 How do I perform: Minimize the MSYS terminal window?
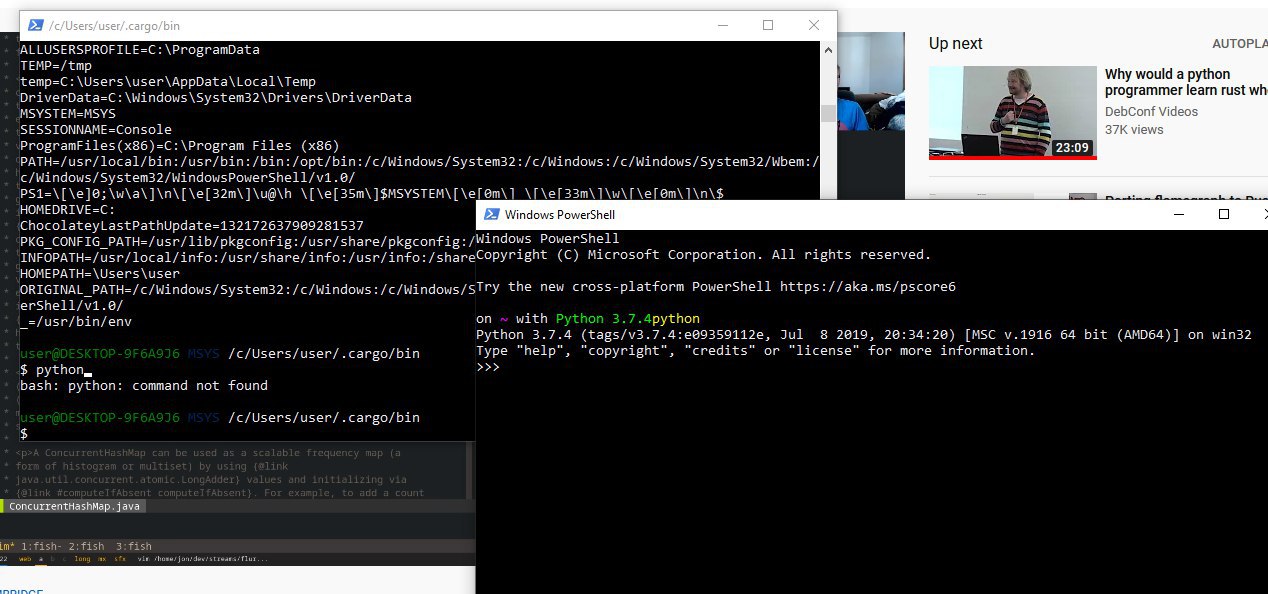(721, 26)
